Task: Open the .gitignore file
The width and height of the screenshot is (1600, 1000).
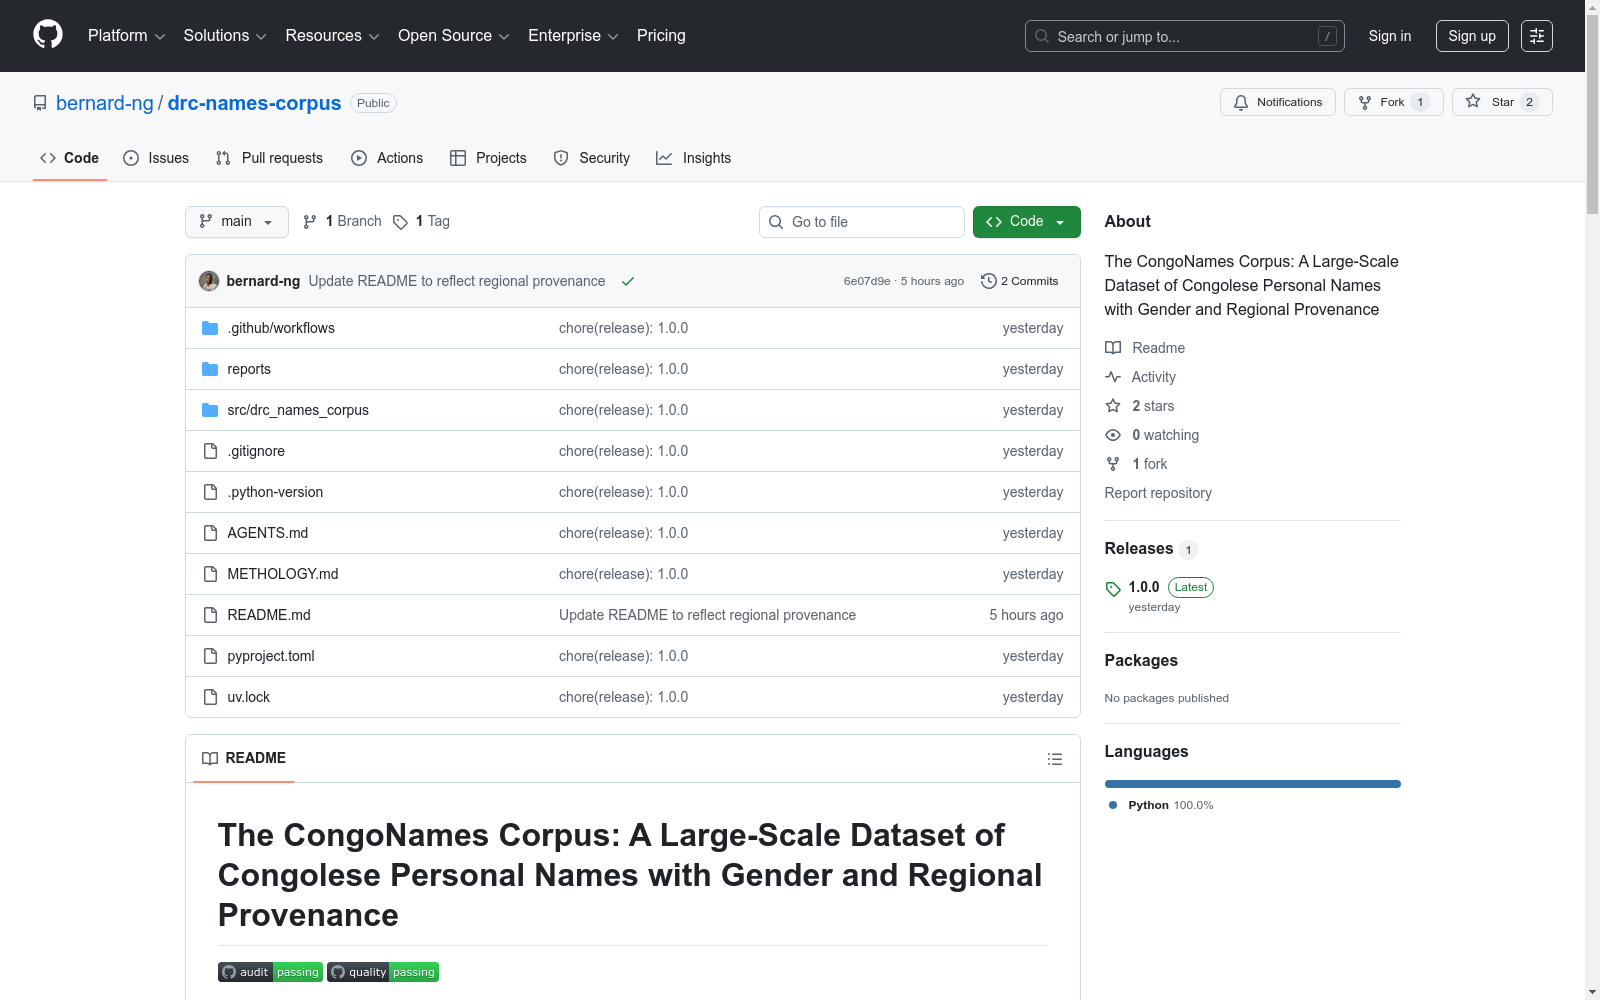Action: coord(256,451)
